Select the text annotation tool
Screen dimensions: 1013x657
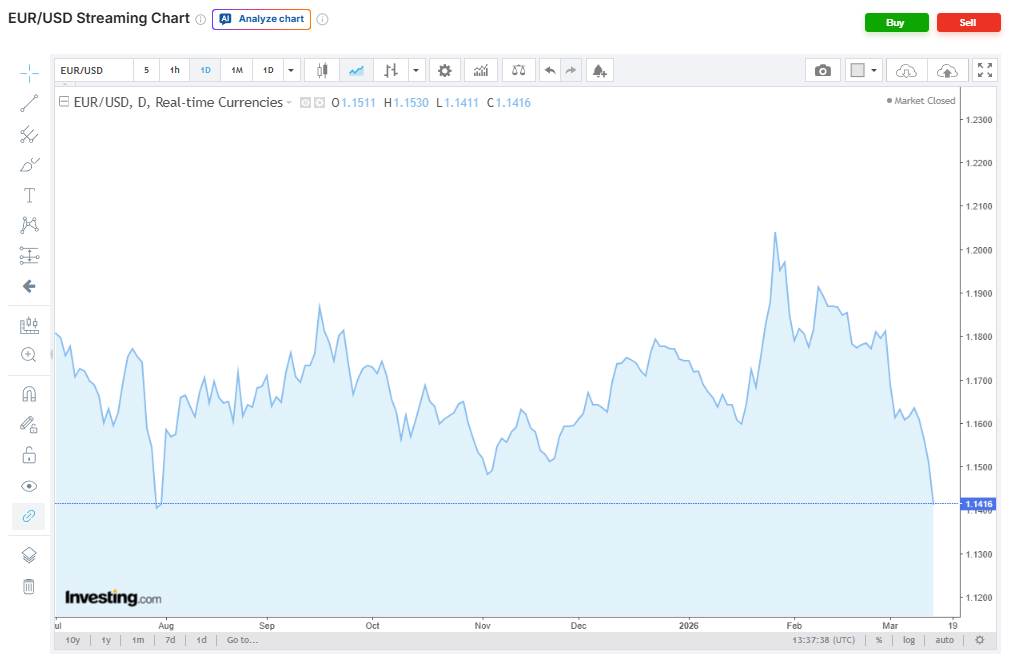[x=29, y=195]
